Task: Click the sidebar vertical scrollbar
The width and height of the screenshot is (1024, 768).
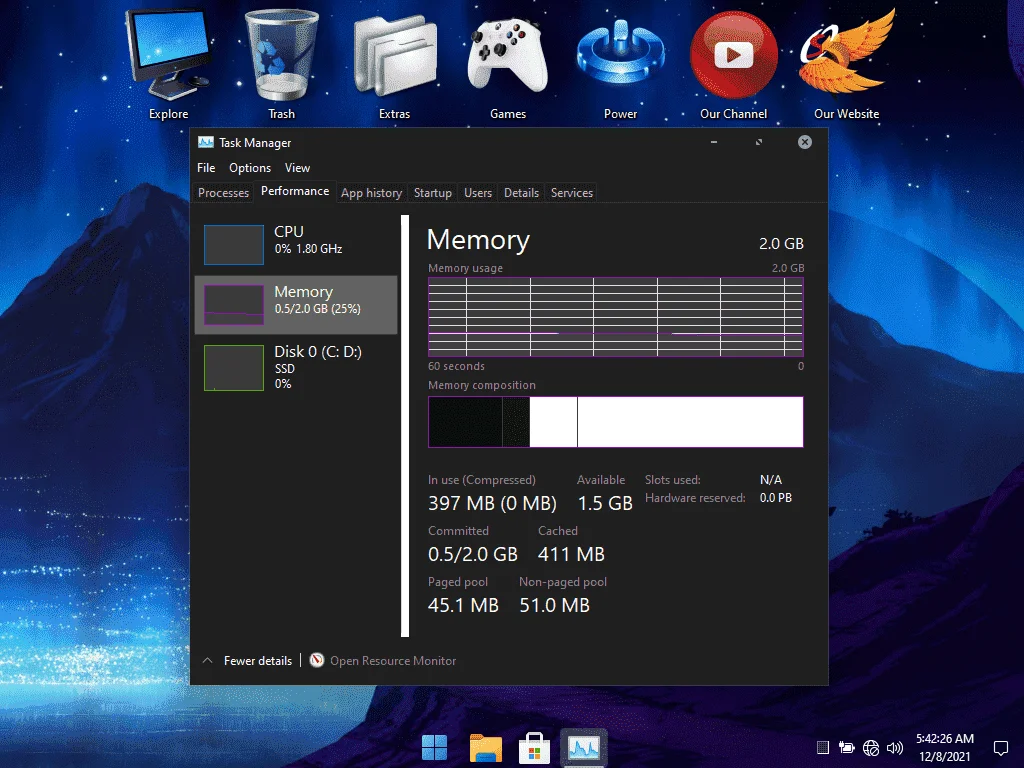Action: tap(405, 426)
